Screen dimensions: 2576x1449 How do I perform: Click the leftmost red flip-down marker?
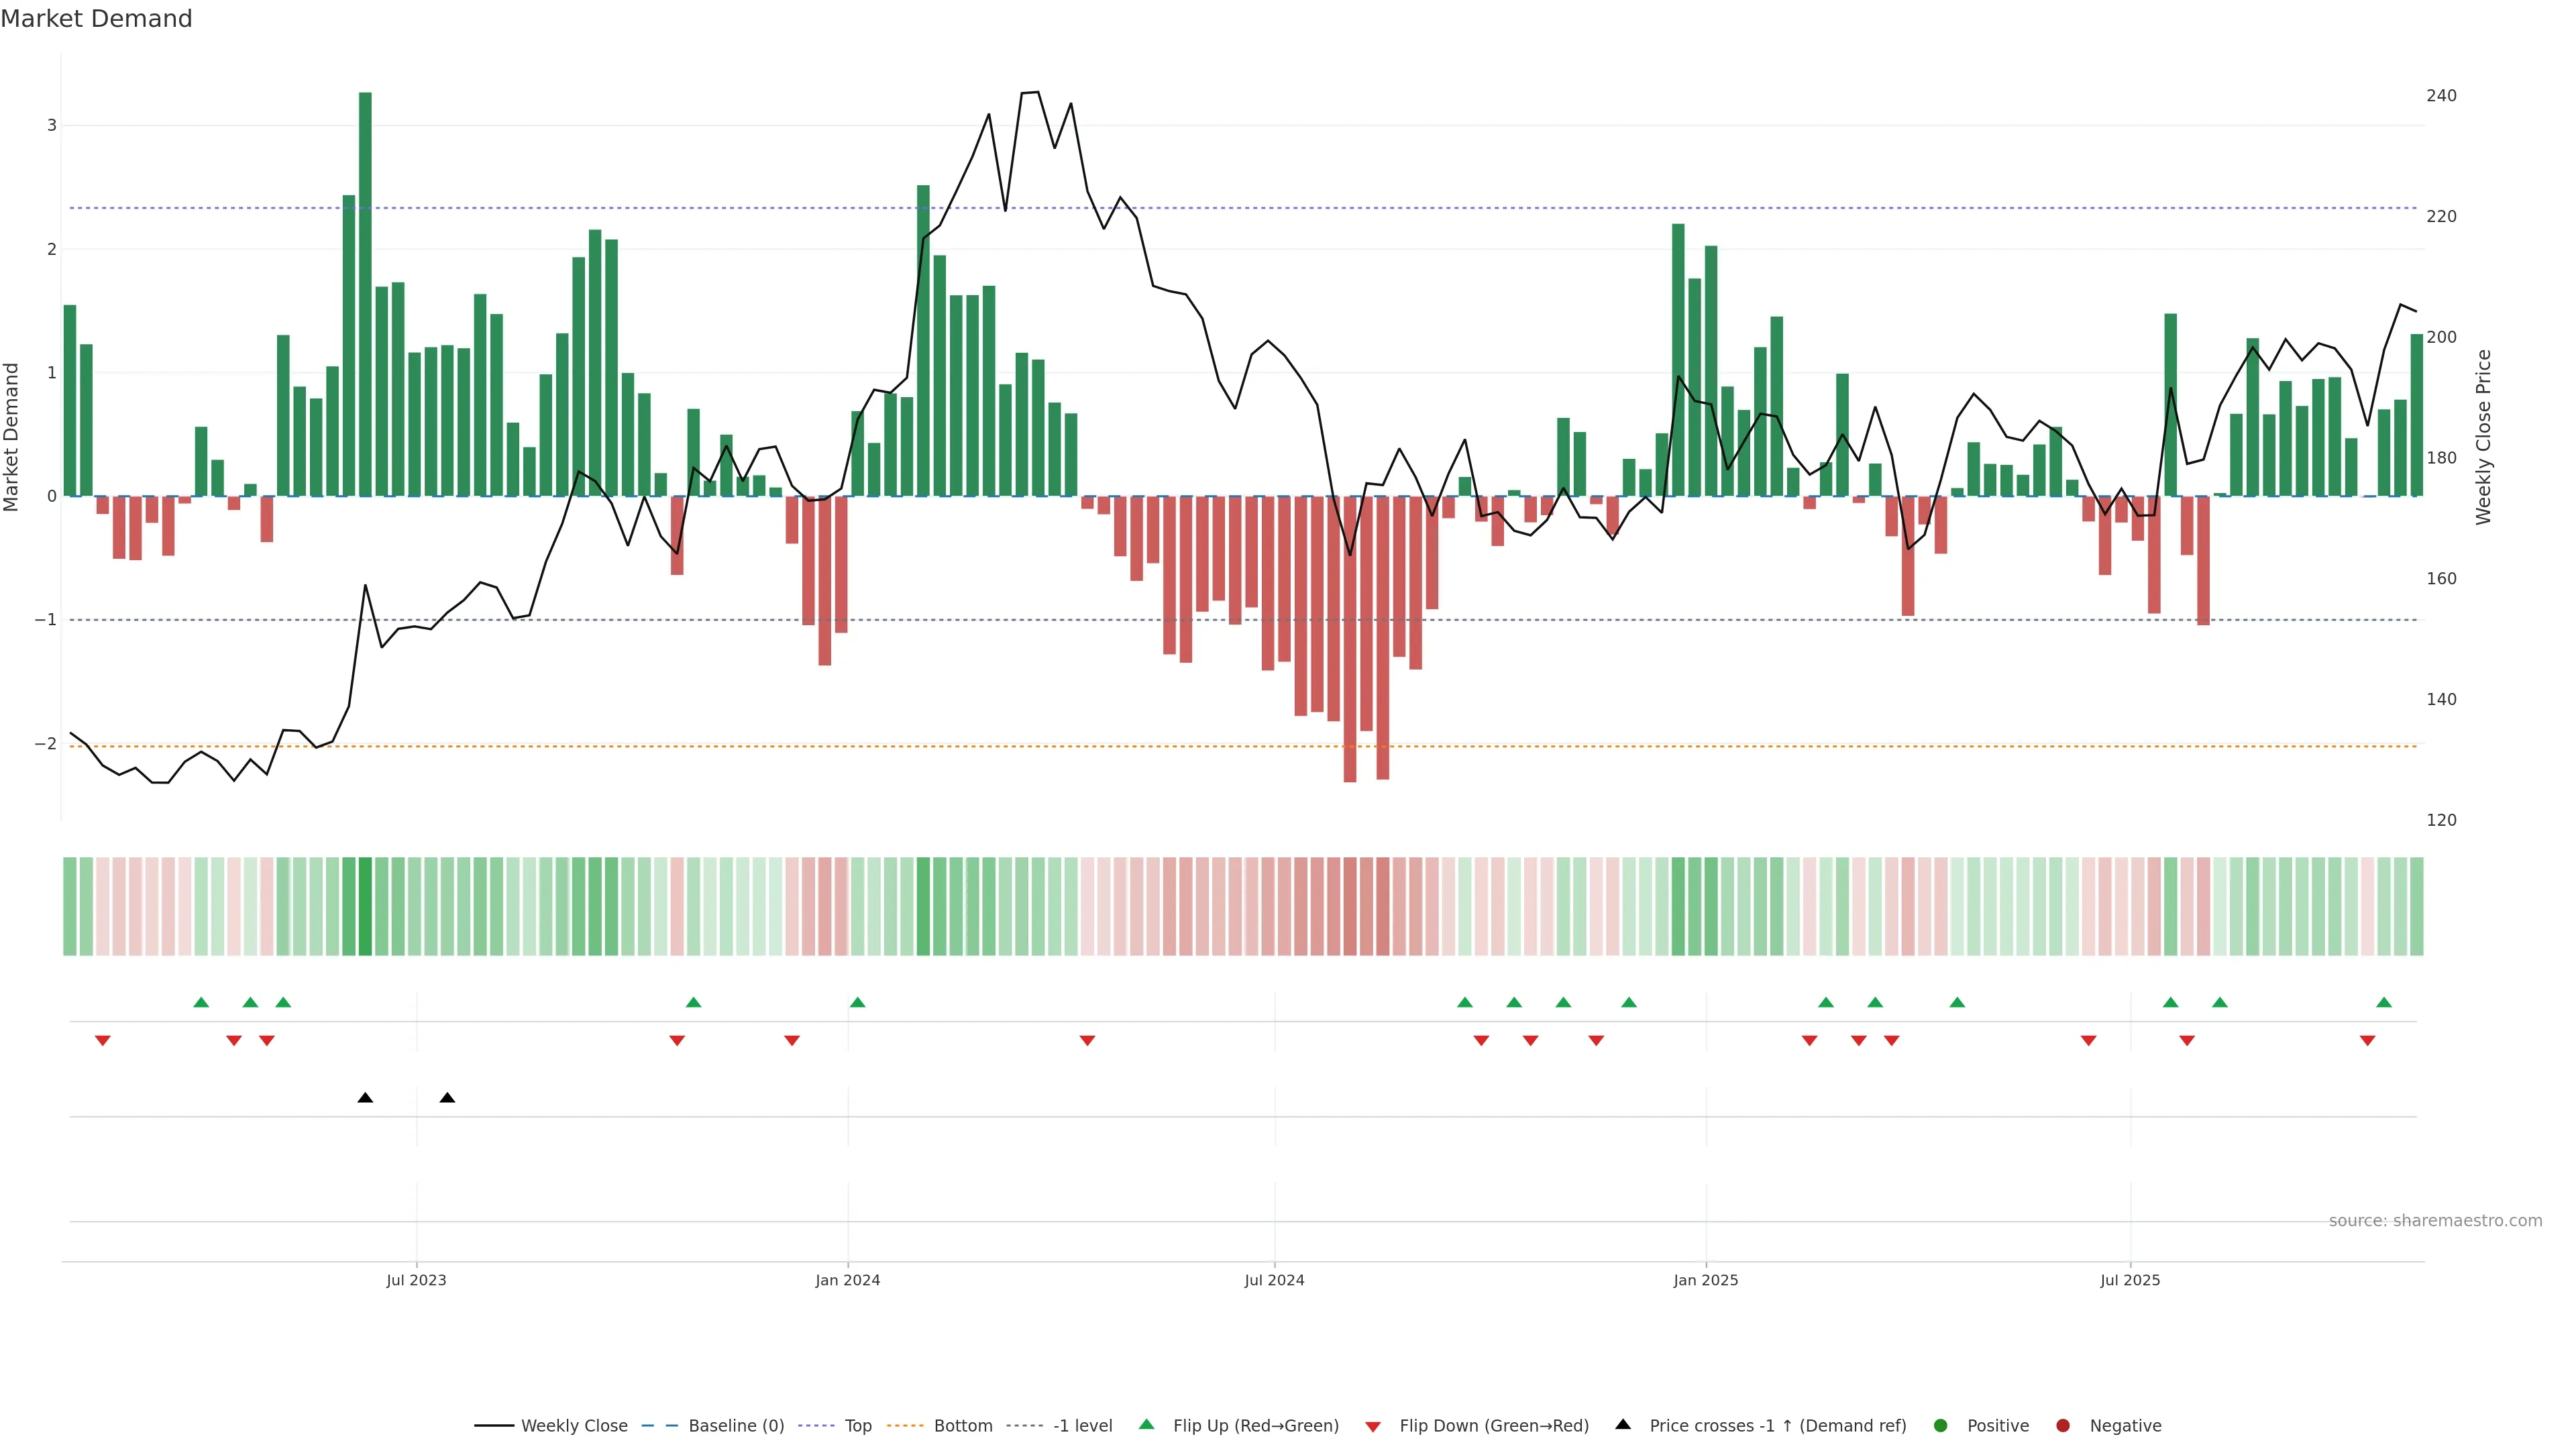tap(102, 1041)
